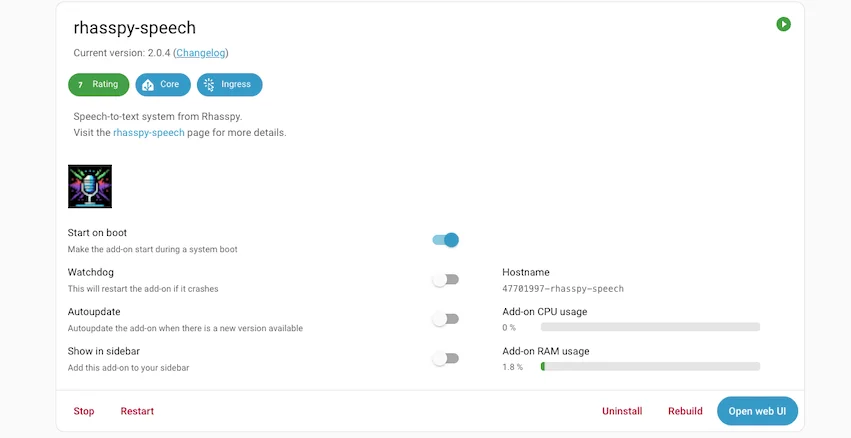Click 'This will restart the add-on if it crashes'

pos(143,289)
